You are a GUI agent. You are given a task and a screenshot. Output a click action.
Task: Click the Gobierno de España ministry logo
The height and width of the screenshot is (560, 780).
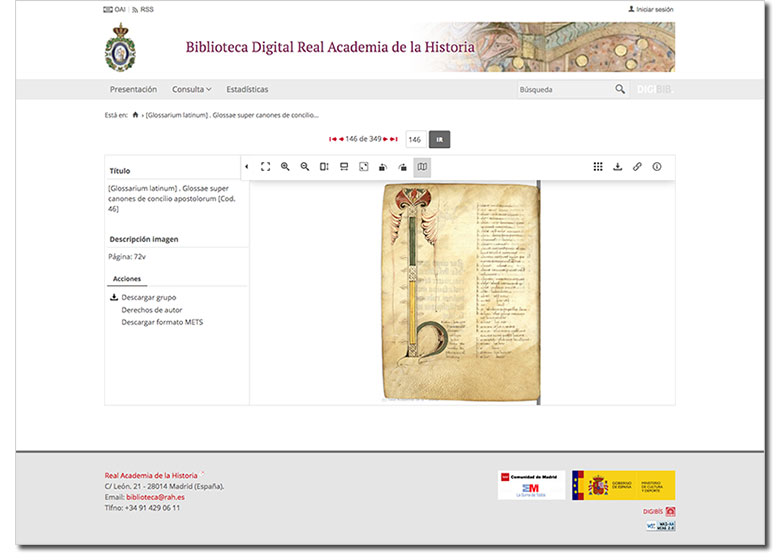click(623, 485)
